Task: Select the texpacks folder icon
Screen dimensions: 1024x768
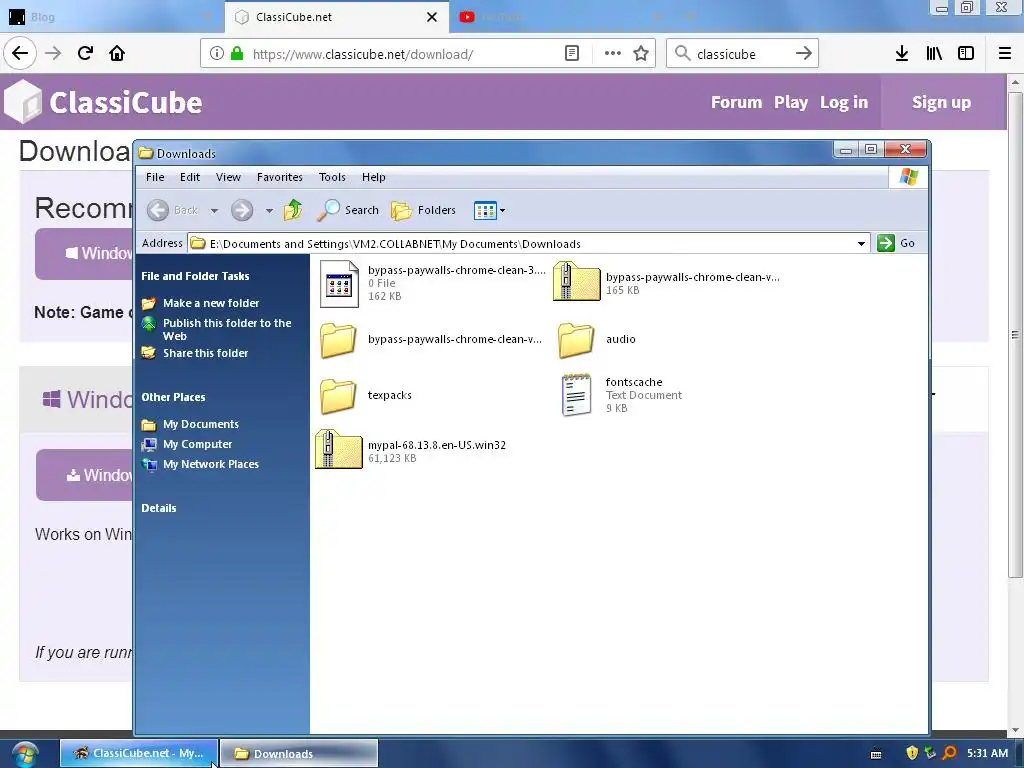Action: [x=338, y=395]
